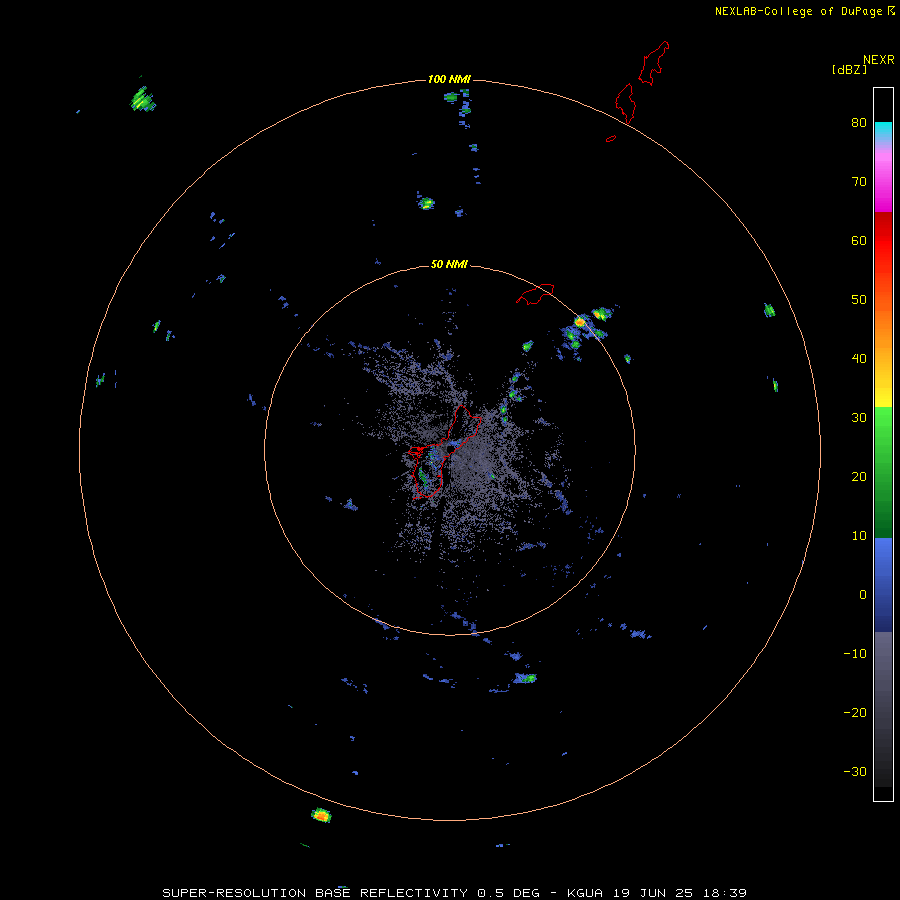Click the 80 value on the dBZ scale
900x900 pixels.
pos(859,122)
